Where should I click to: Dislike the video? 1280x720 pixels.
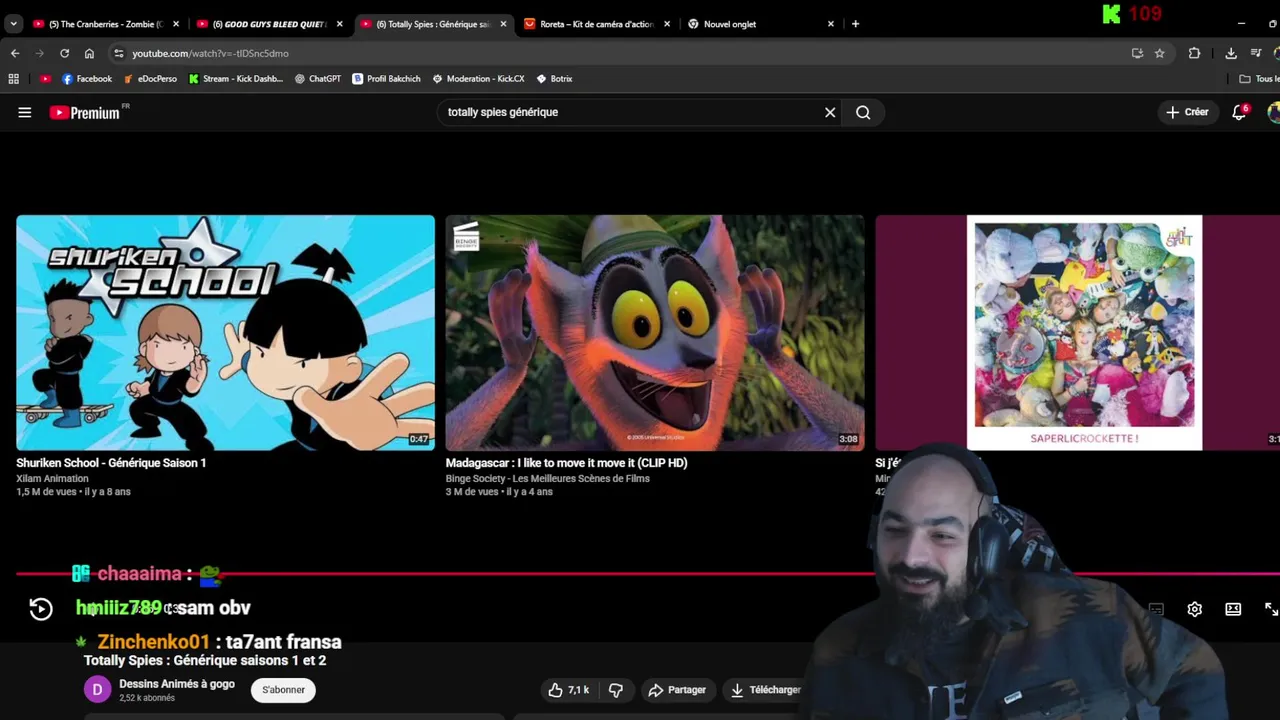[616, 690]
